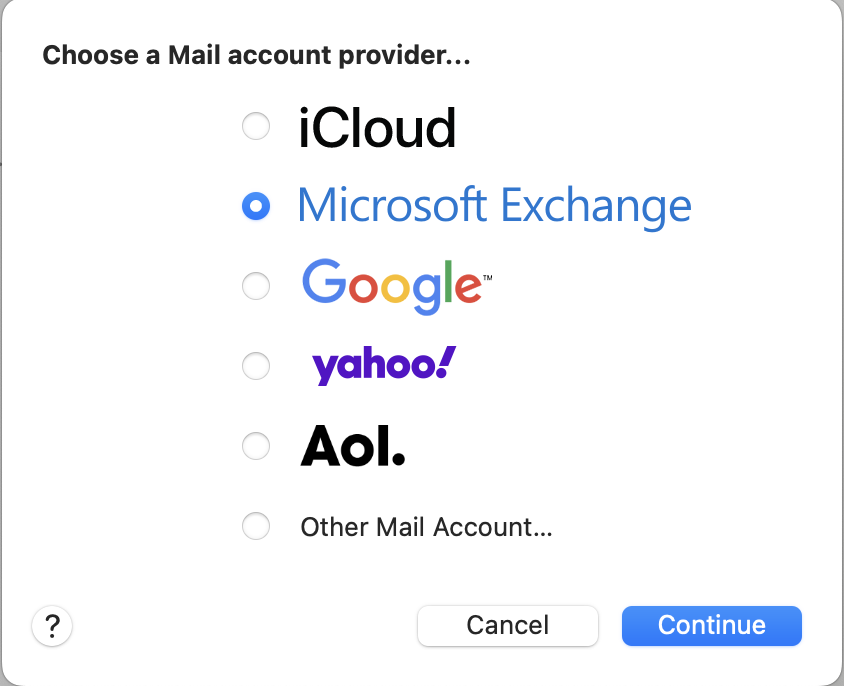Click the purple yahoo! logo
Screen dimensions: 844x686
click(x=383, y=365)
